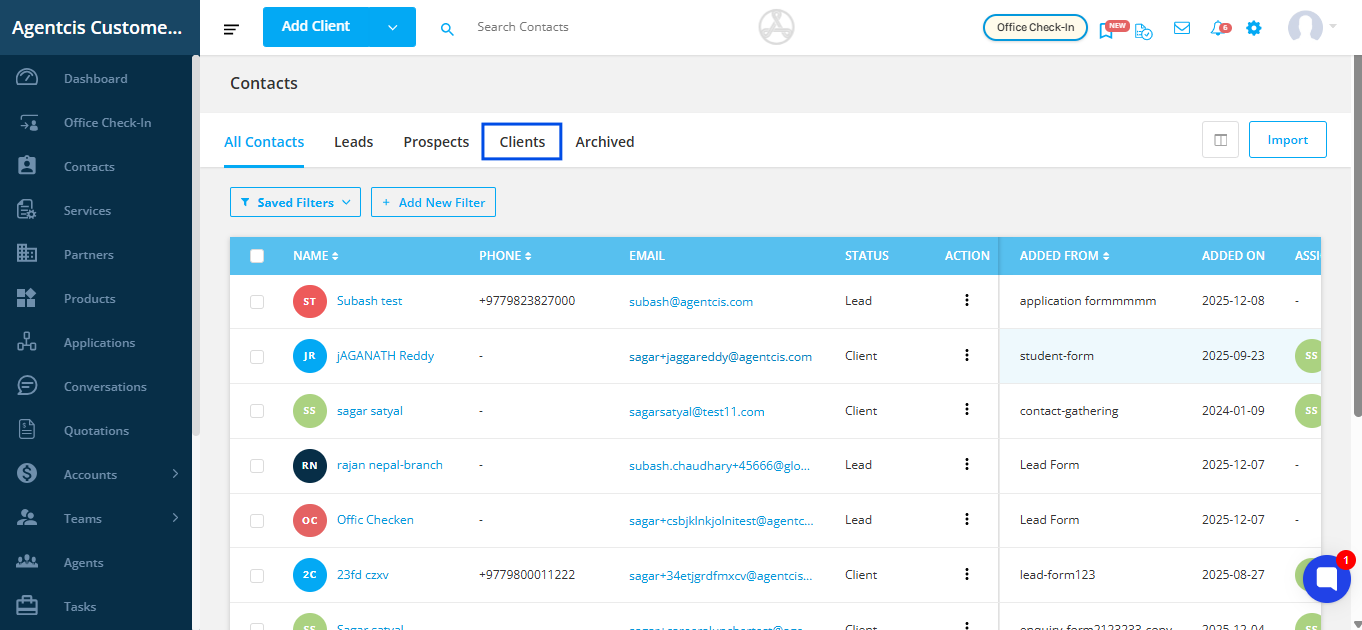Open the user profile avatar menu

click(1311, 27)
